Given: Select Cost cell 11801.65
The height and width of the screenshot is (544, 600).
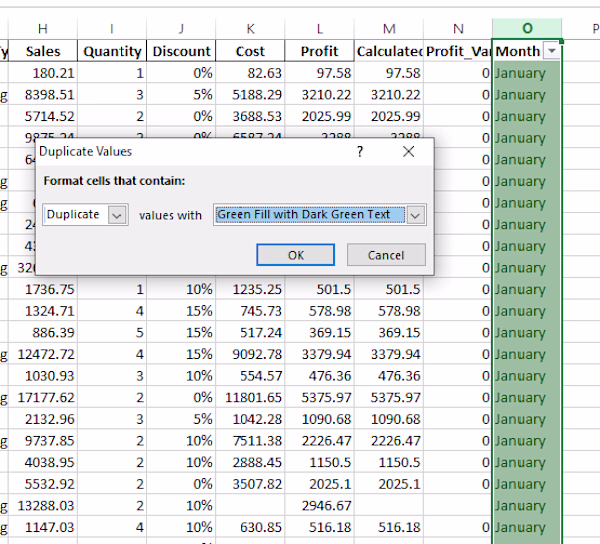Looking at the screenshot, I should pyautogui.click(x=250, y=397).
